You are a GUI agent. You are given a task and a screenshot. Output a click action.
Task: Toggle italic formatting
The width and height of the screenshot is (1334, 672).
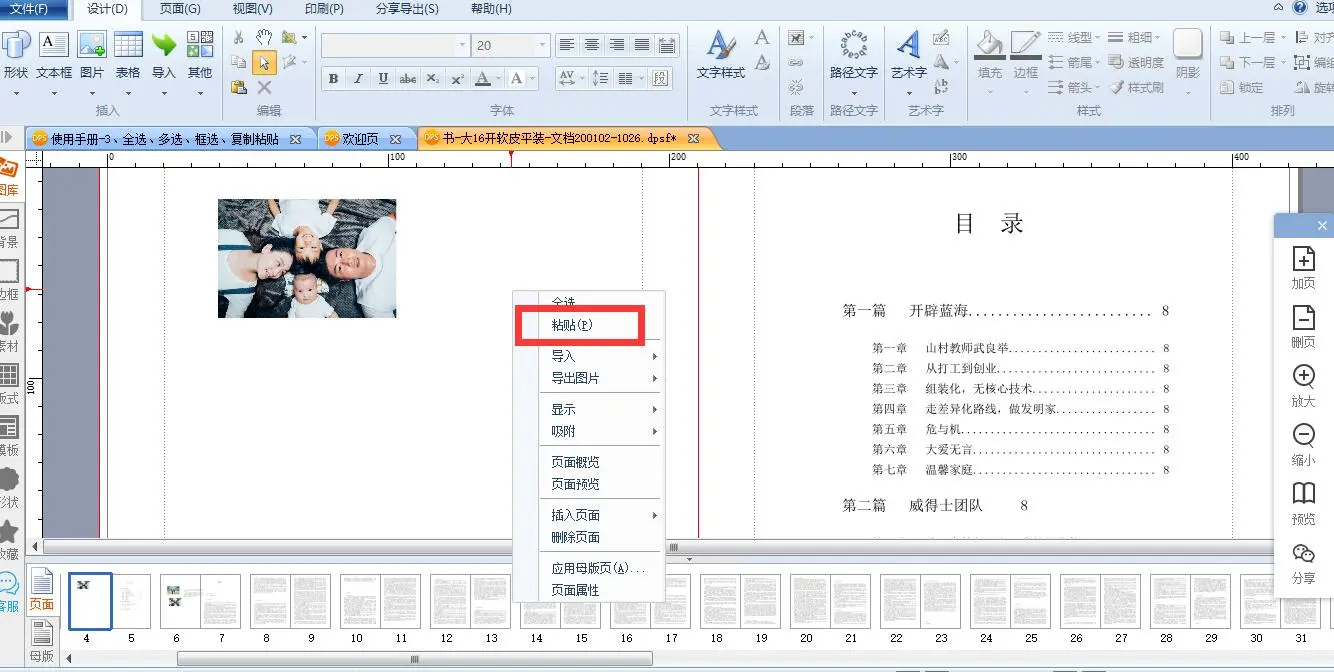pyautogui.click(x=358, y=79)
